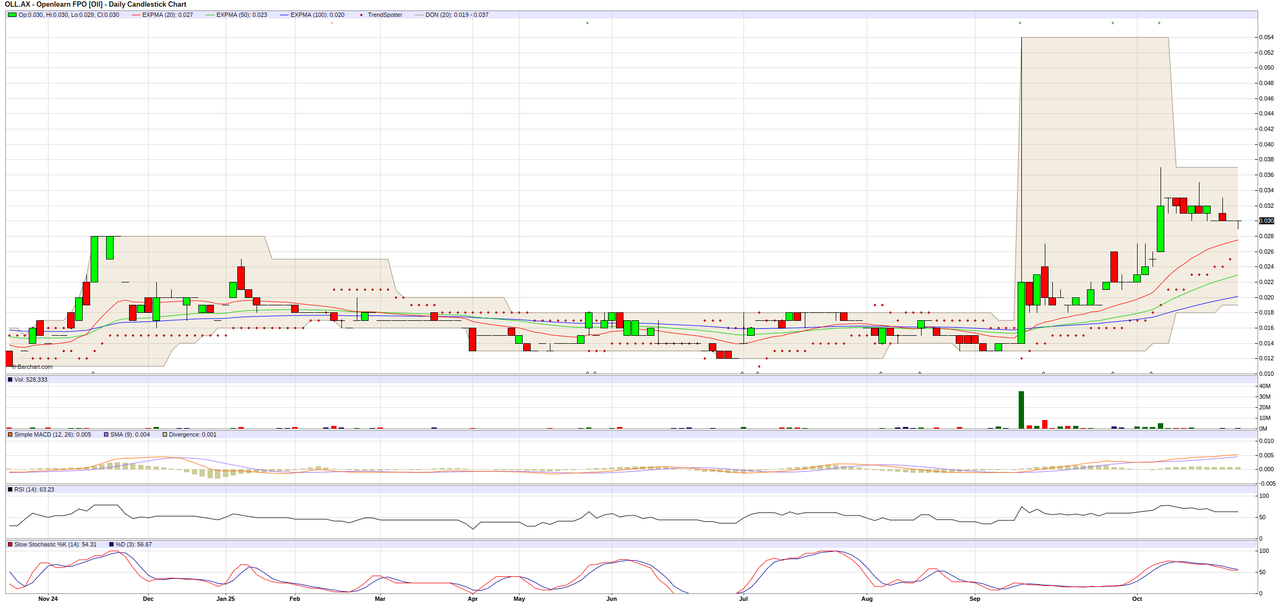Click the Sep date label

[975, 599]
